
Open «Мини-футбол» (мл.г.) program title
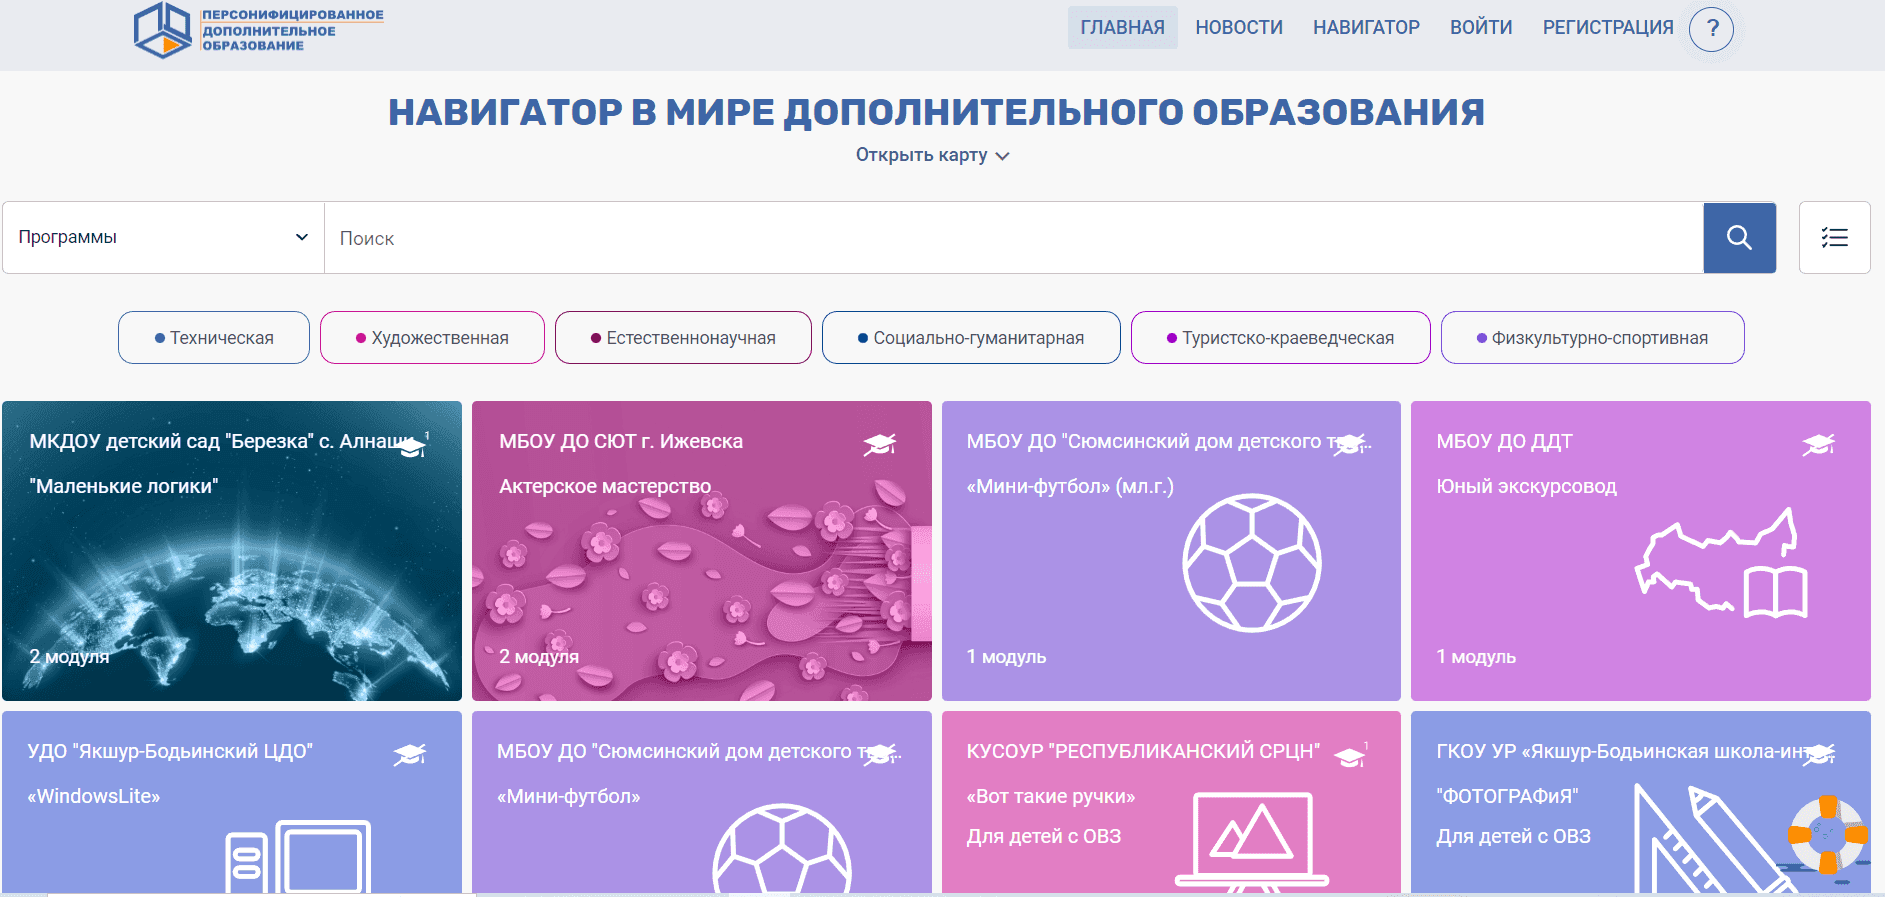point(1070,487)
